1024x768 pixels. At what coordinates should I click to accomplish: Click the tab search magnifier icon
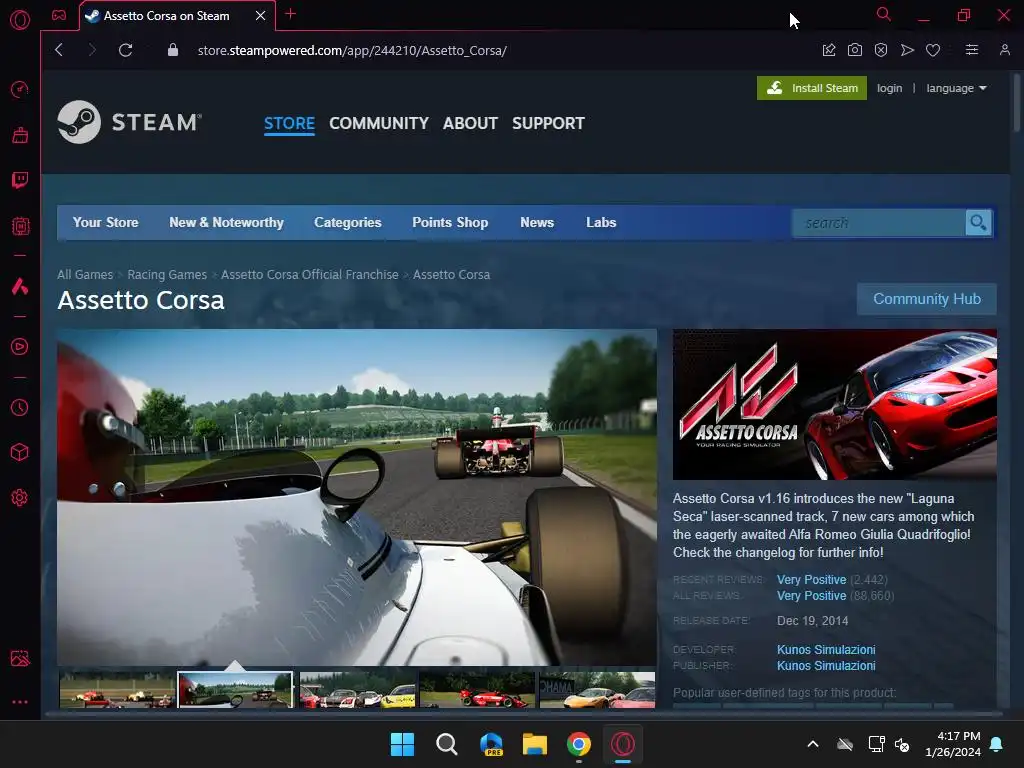click(884, 14)
